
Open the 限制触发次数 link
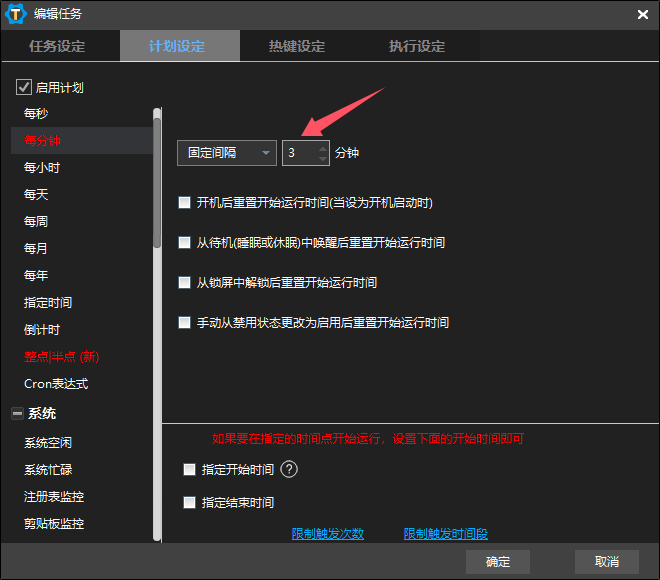click(327, 534)
